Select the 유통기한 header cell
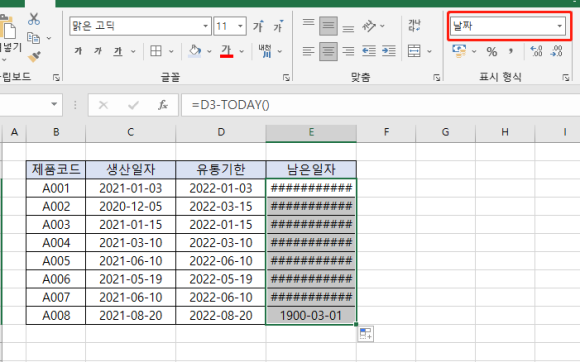The width and height of the screenshot is (580, 362). (221, 170)
